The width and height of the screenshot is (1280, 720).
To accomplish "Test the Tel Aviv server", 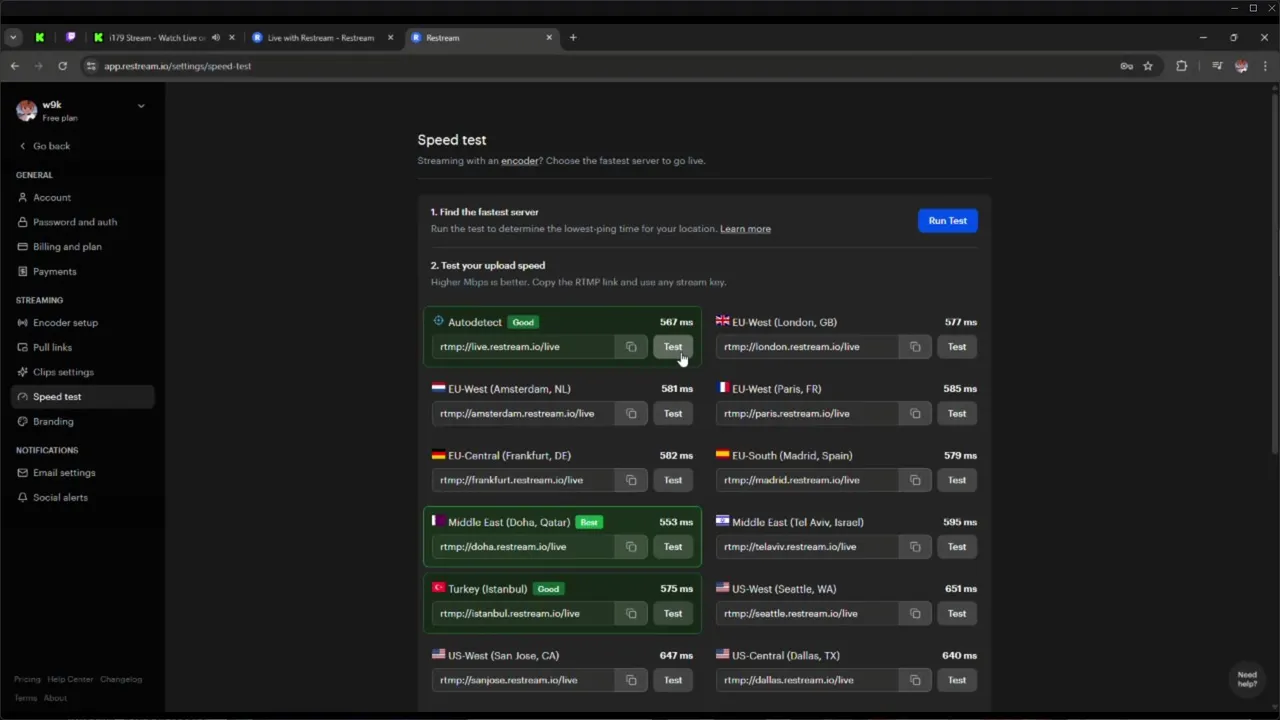I will (957, 547).
